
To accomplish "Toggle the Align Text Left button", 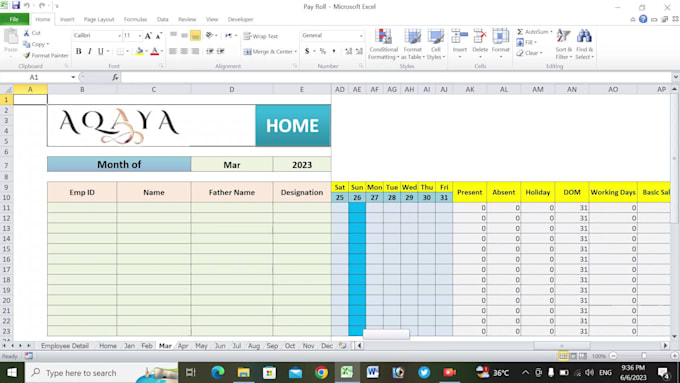I will click(173, 51).
